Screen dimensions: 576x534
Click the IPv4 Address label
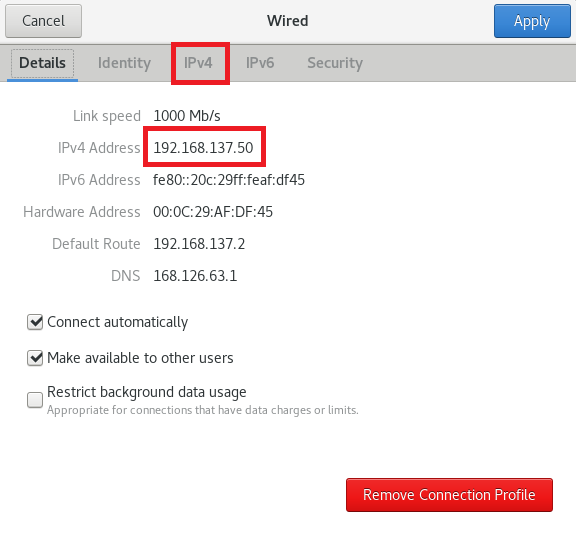click(x=99, y=148)
